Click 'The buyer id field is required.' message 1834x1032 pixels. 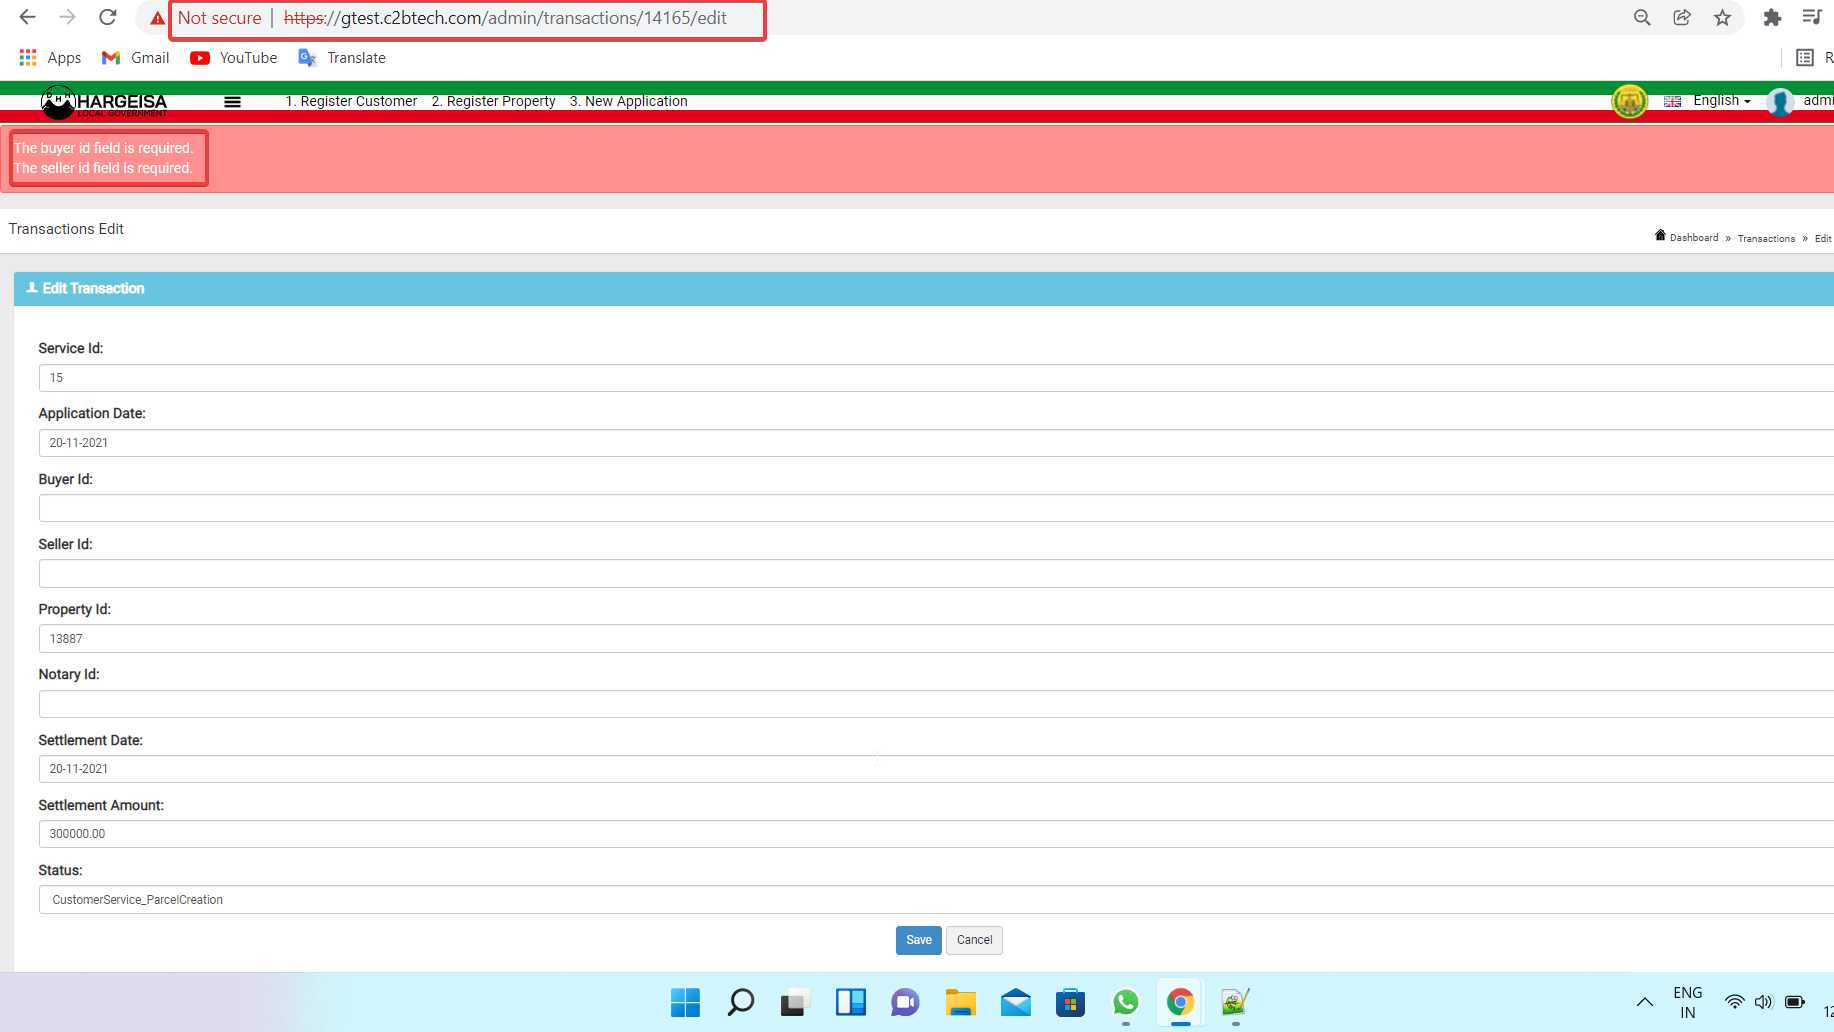click(103, 148)
